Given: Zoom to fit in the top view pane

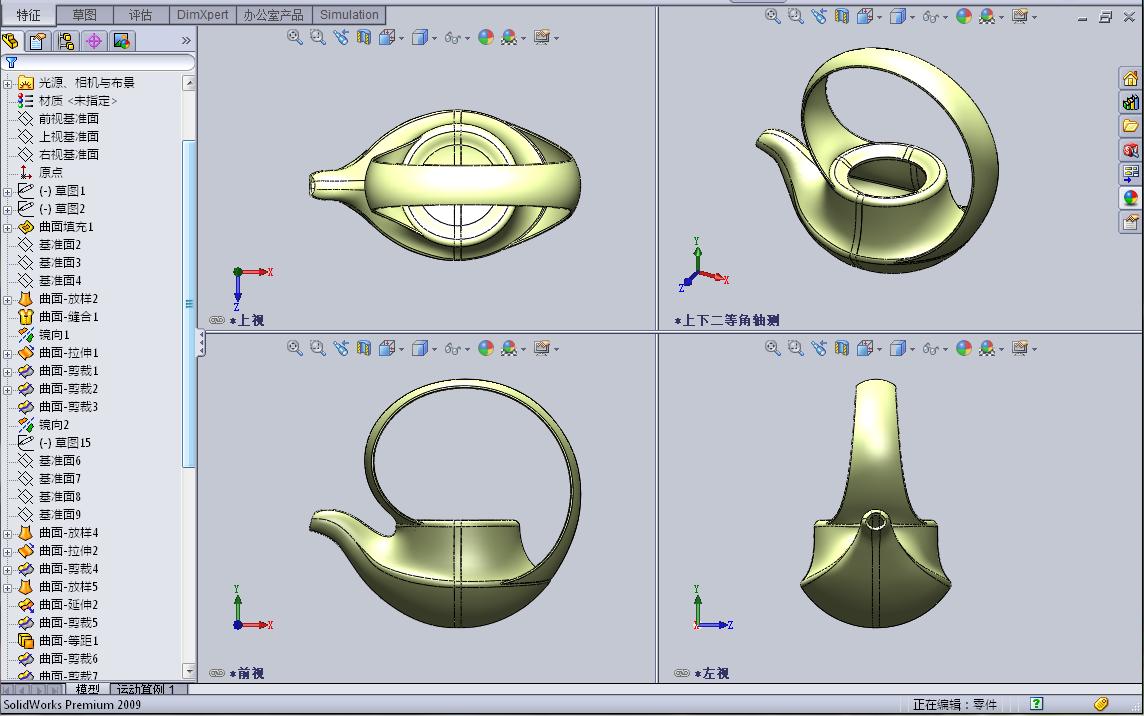Looking at the screenshot, I should [295, 36].
